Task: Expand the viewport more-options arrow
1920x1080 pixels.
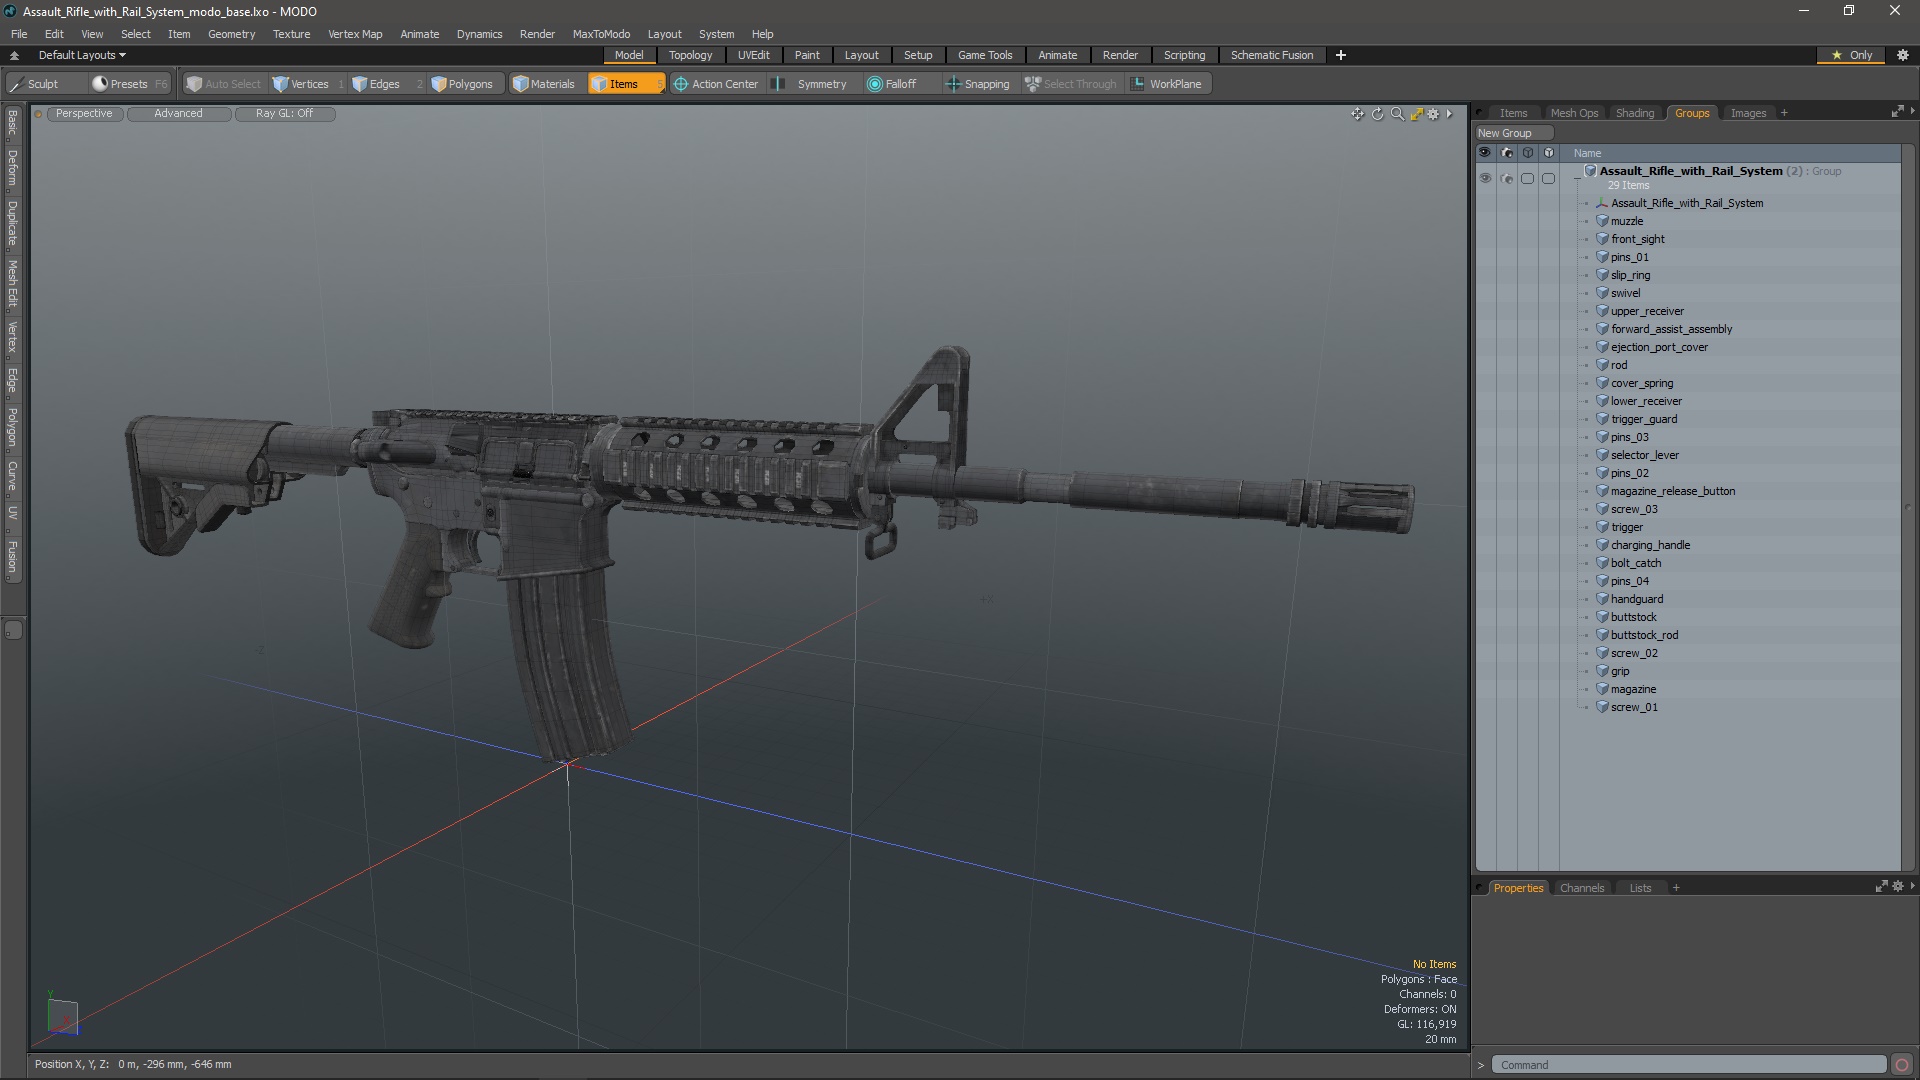Action: [x=1450, y=114]
